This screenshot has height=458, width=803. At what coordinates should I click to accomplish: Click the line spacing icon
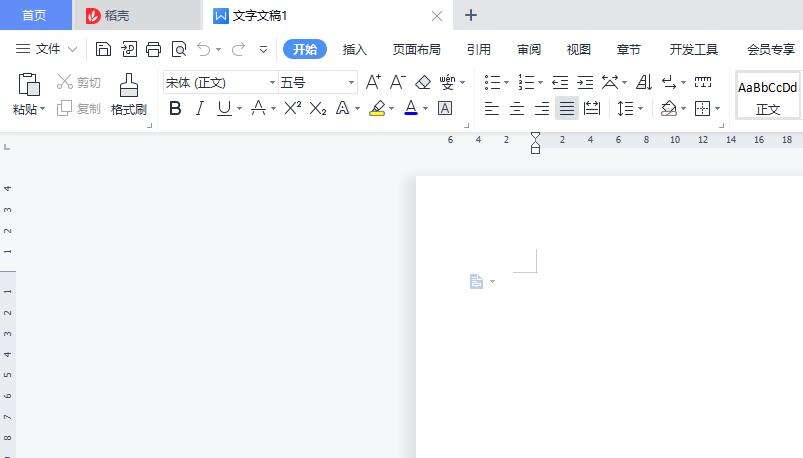pos(625,108)
